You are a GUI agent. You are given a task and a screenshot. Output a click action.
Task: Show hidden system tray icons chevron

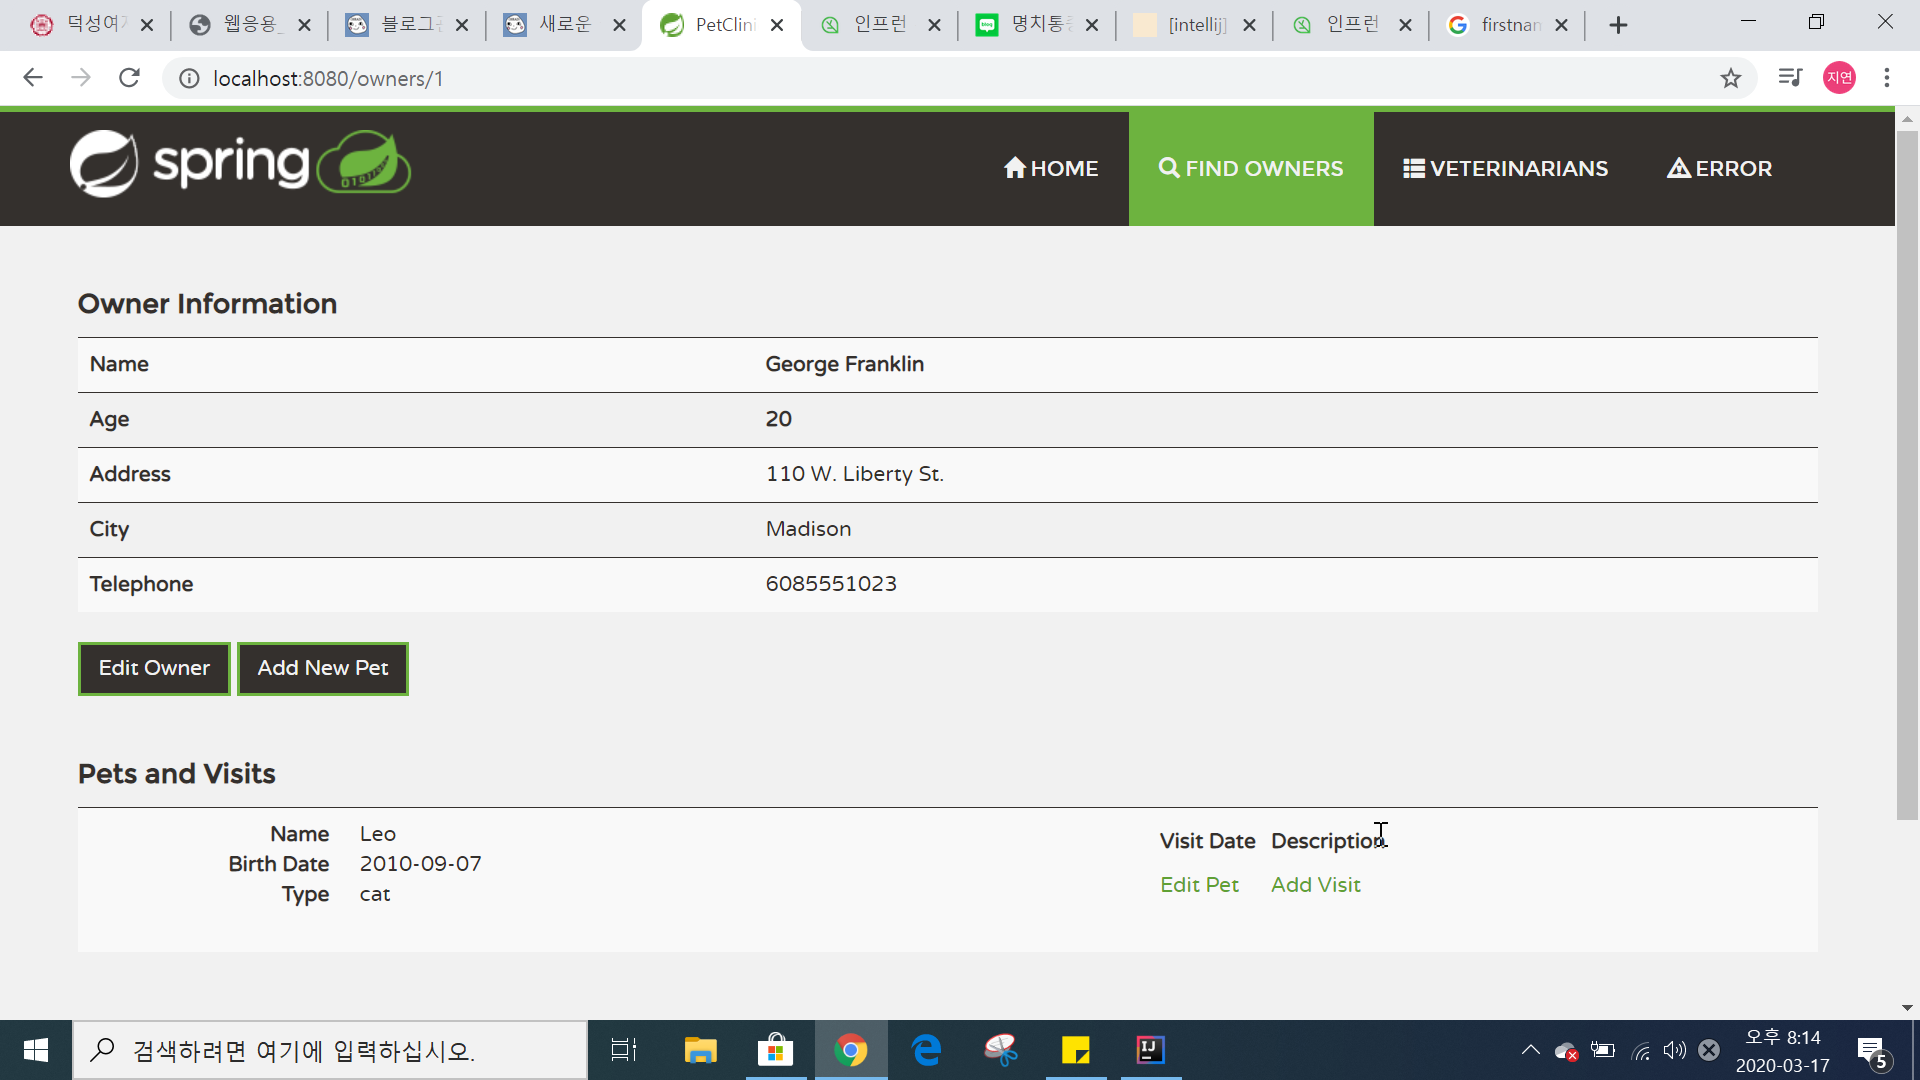click(1530, 1050)
